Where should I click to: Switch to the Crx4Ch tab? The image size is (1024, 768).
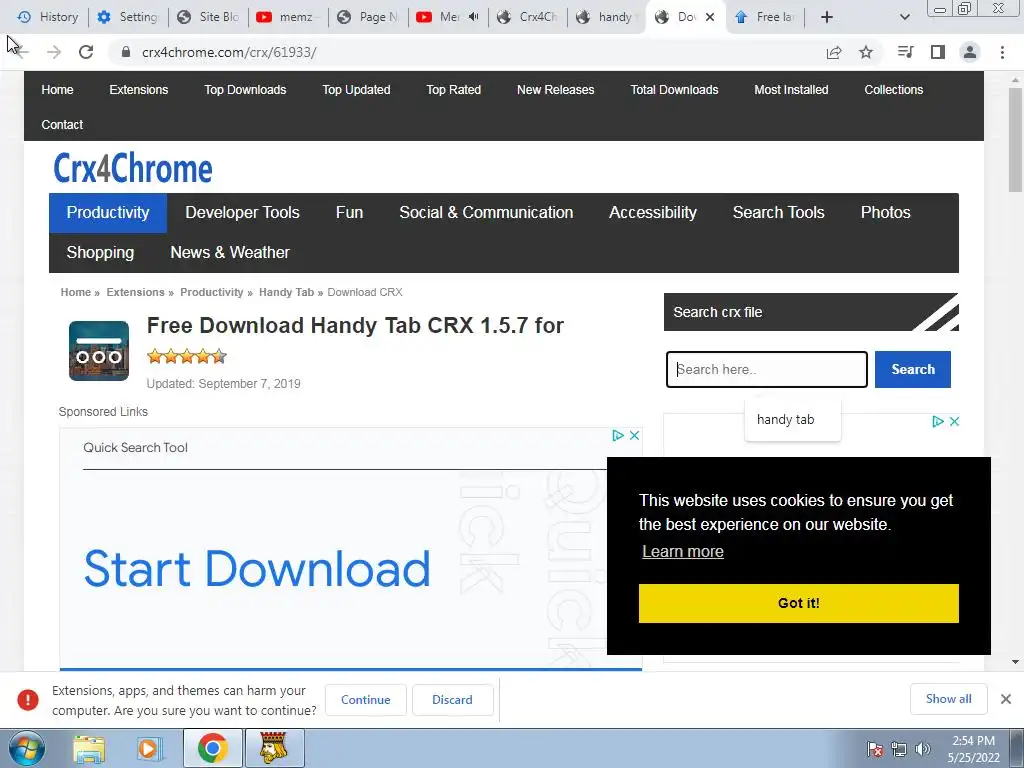point(528,17)
